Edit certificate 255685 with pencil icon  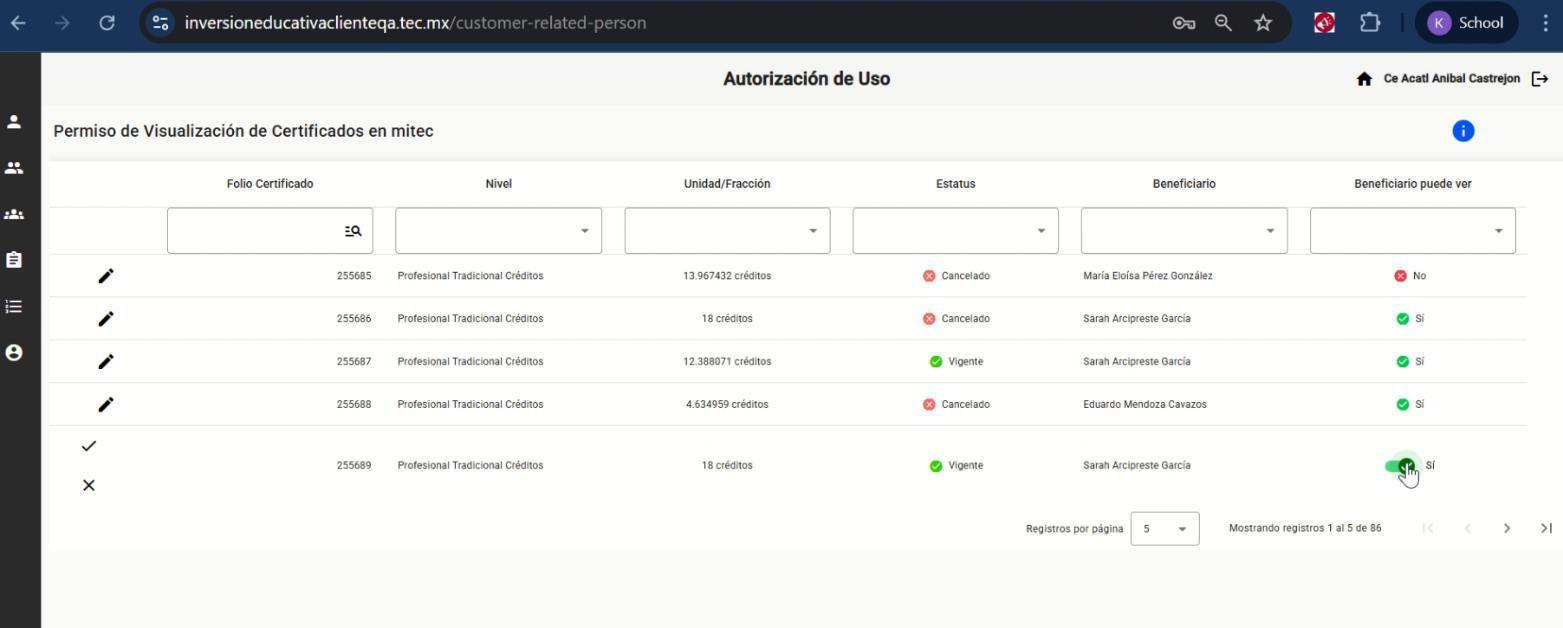pos(106,276)
